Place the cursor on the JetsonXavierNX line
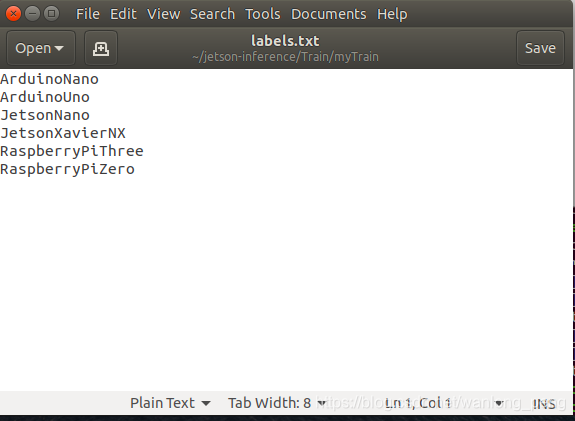Image resolution: width=575 pixels, height=421 pixels. coord(63,133)
